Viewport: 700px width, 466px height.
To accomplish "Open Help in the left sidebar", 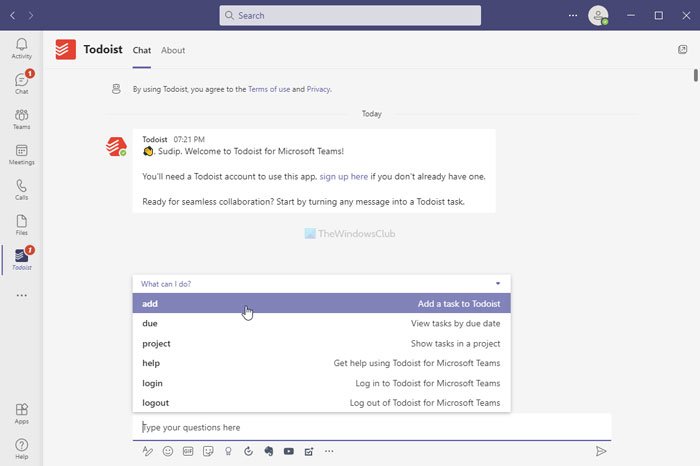I will 21,449.
